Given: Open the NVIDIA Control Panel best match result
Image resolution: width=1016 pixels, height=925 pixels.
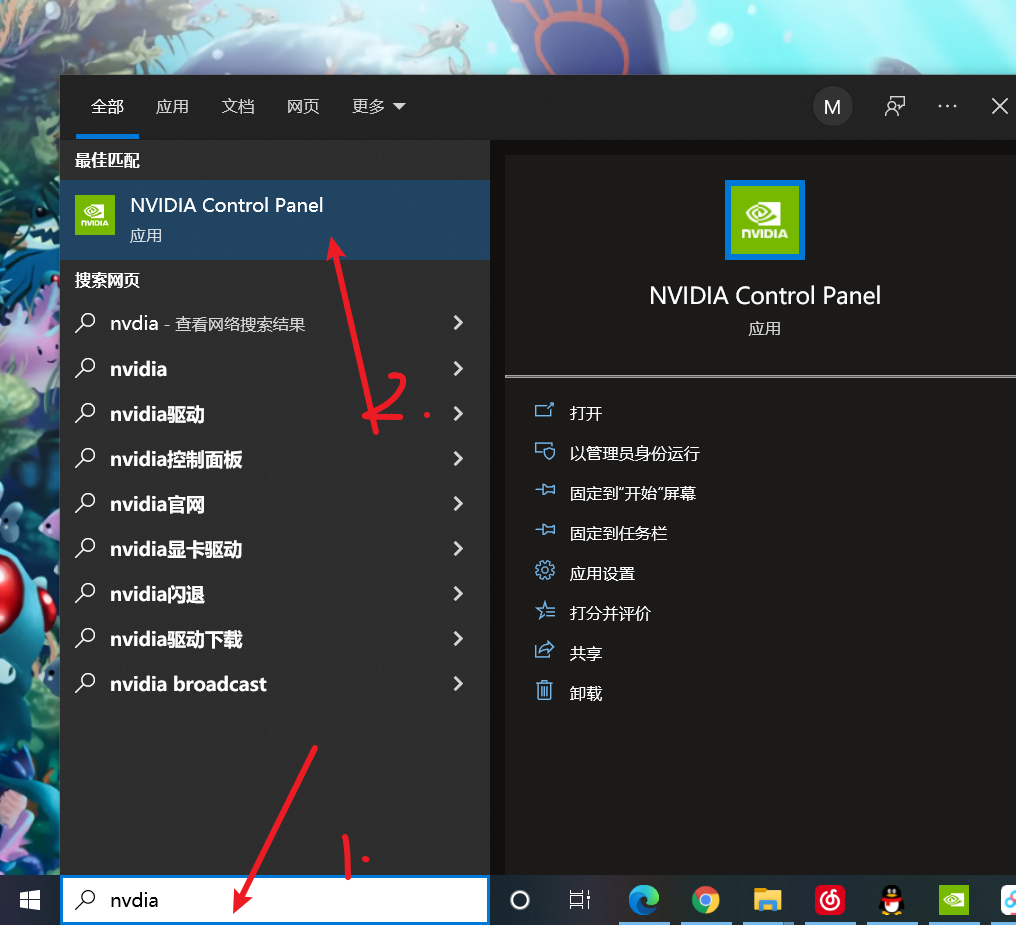Looking at the screenshot, I should coord(275,220).
